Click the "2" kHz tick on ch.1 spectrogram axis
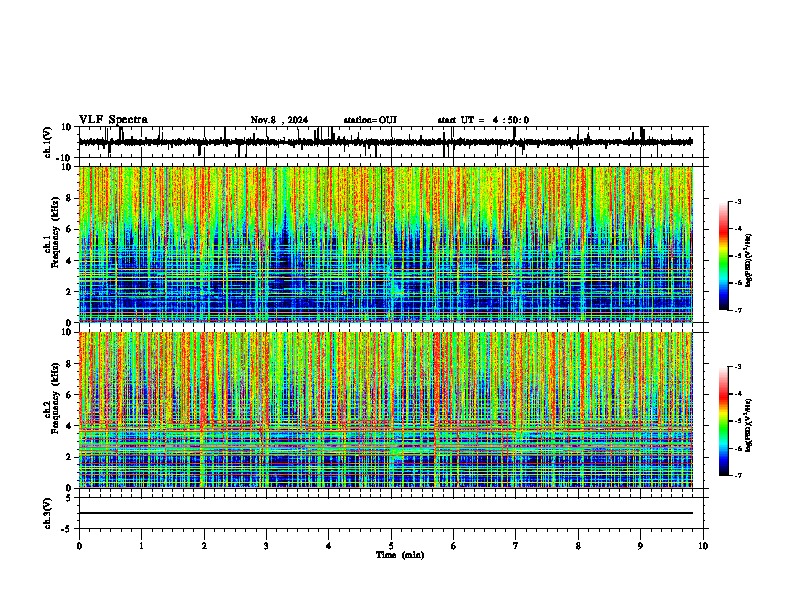Screen dimensions: 792x612 tap(70, 291)
